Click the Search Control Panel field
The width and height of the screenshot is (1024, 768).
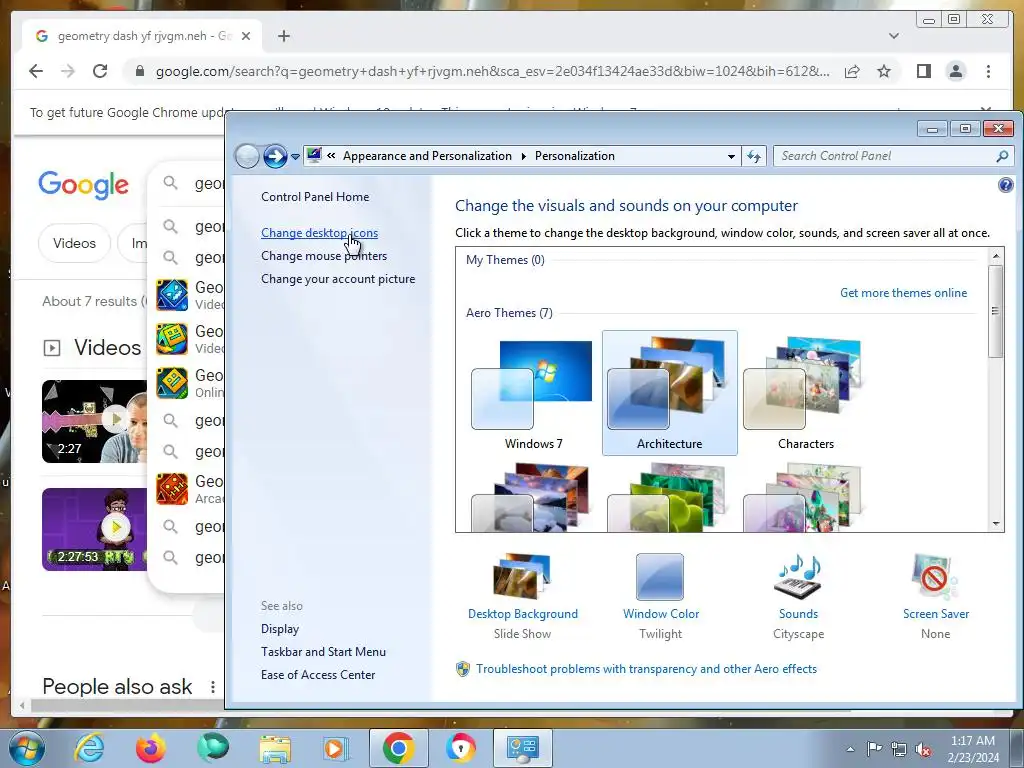click(x=893, y=156)
